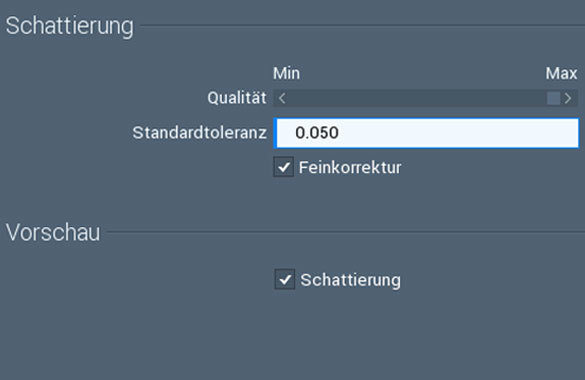Click the Min label above slider

tap(286, 73)
